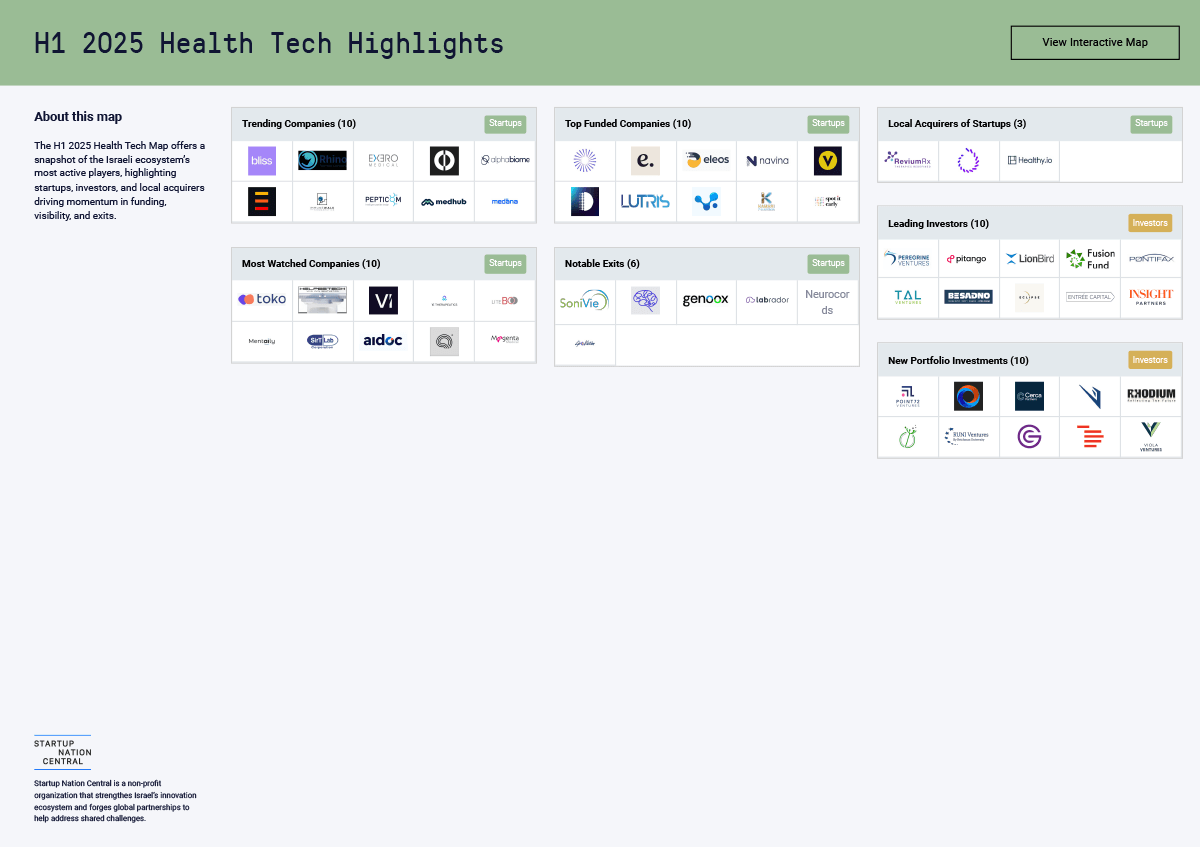
Task: Click the Eclipse investor logo tile
Action: (1029, 297)
